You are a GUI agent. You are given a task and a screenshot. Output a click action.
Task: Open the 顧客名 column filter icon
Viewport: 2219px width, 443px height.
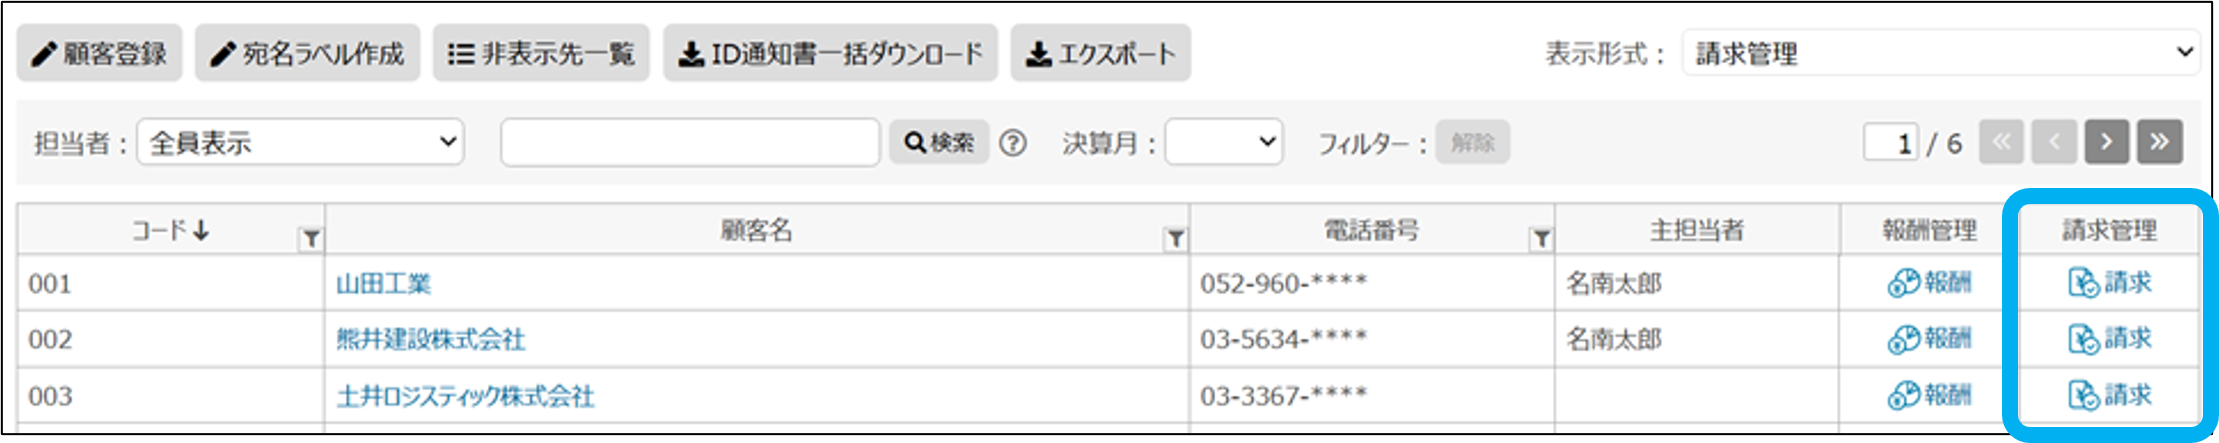coord(1176,239)
